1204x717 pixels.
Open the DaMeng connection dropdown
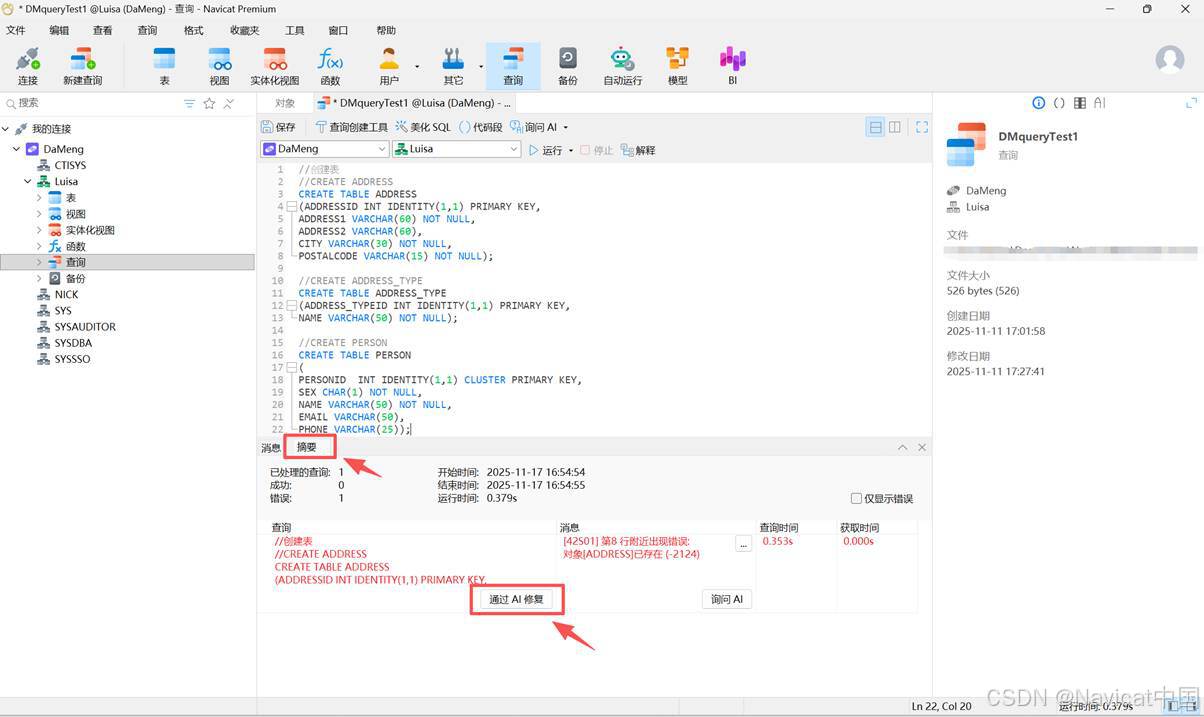(x=324, y=149)
